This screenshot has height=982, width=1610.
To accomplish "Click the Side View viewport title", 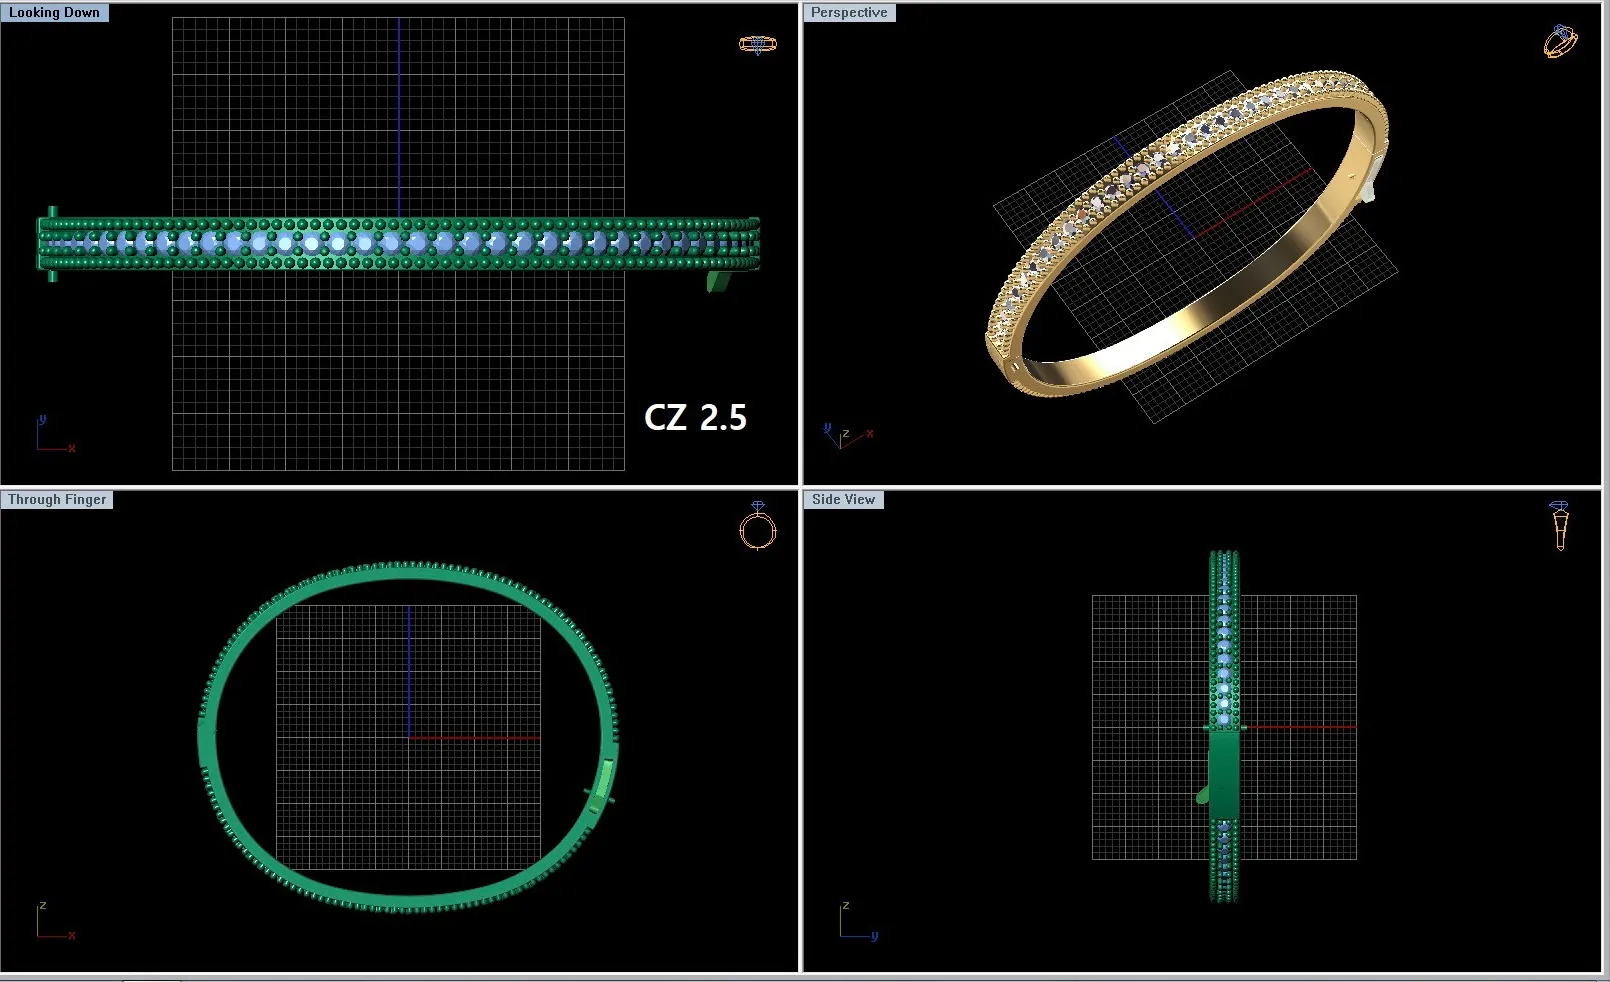I will tap(843, 500).
